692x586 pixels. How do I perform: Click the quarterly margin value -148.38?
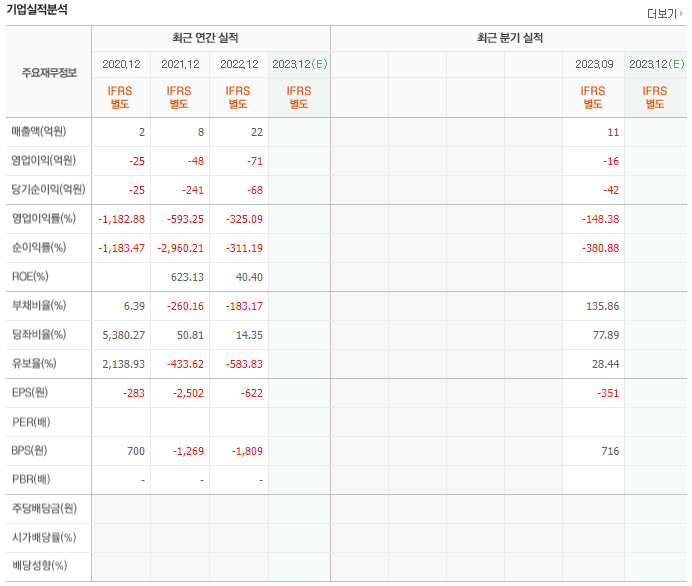(600, 219)
